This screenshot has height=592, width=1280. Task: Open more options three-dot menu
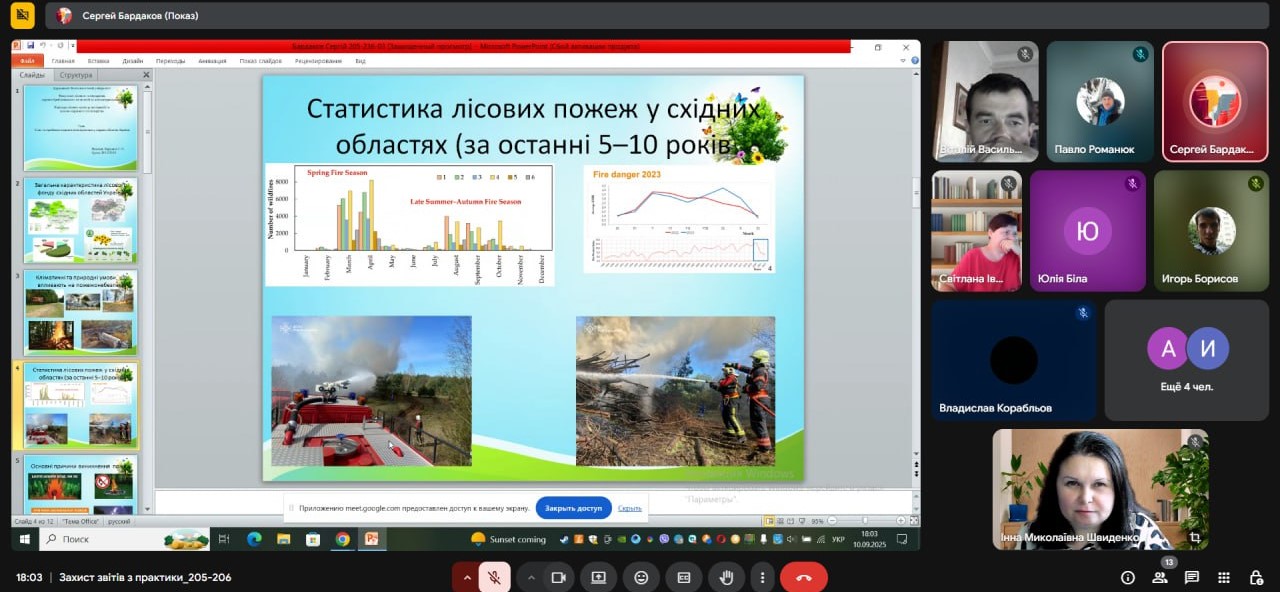[x=763, y=577]
